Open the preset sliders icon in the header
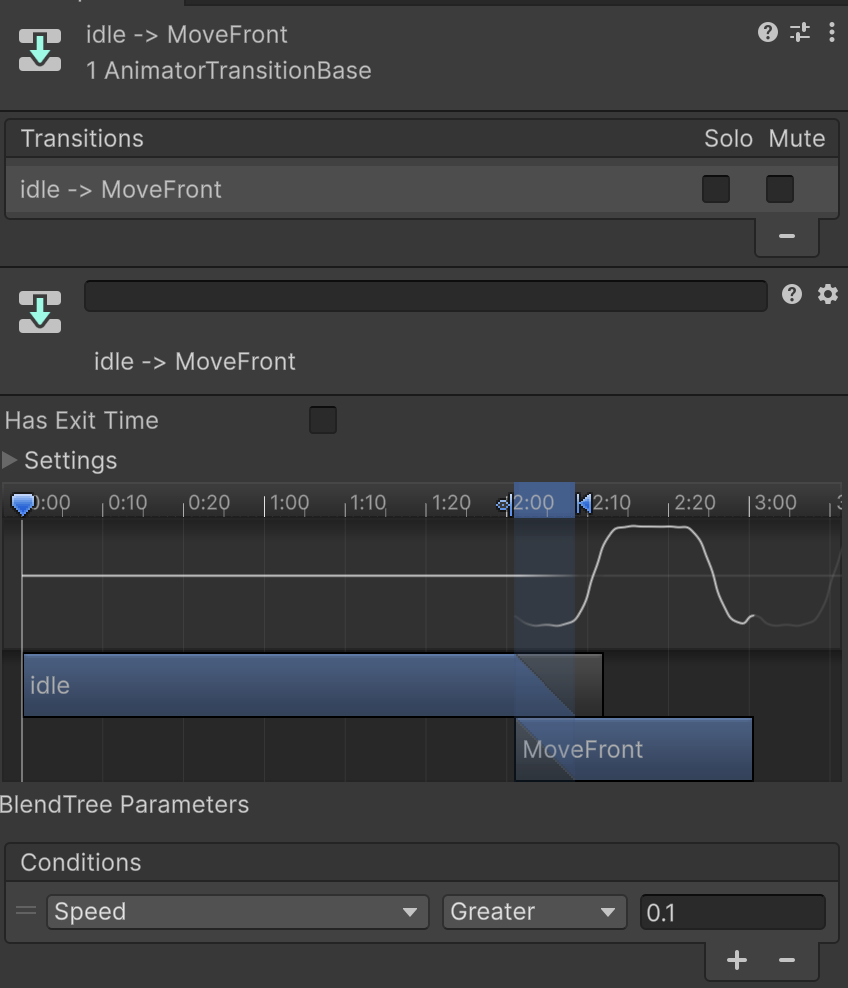The width and height of the screenshot is (848, 988). 800,32
